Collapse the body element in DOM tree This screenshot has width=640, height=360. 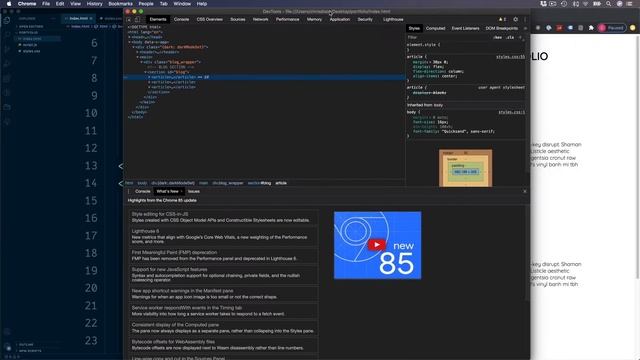click(130, 42)
